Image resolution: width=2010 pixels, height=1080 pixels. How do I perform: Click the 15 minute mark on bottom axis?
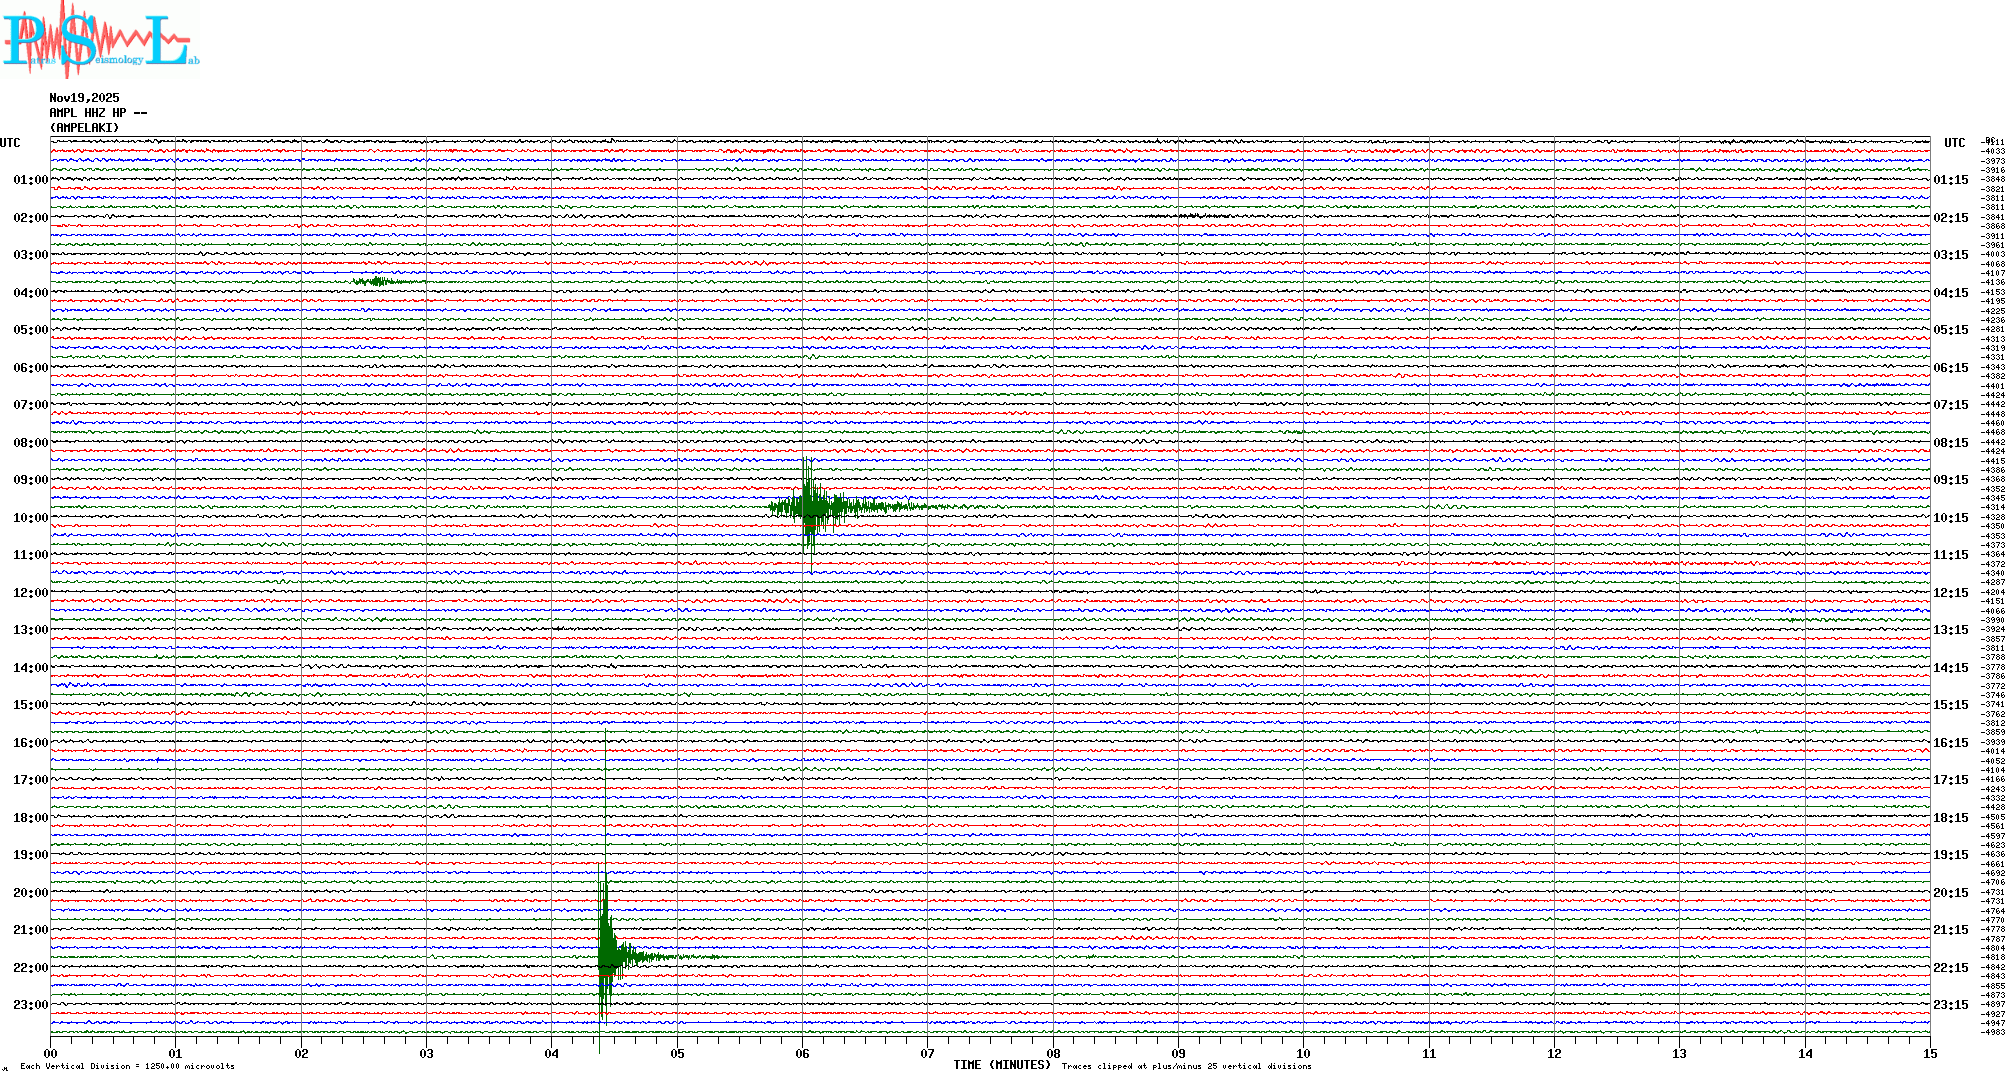(x=1929, y=1053)
